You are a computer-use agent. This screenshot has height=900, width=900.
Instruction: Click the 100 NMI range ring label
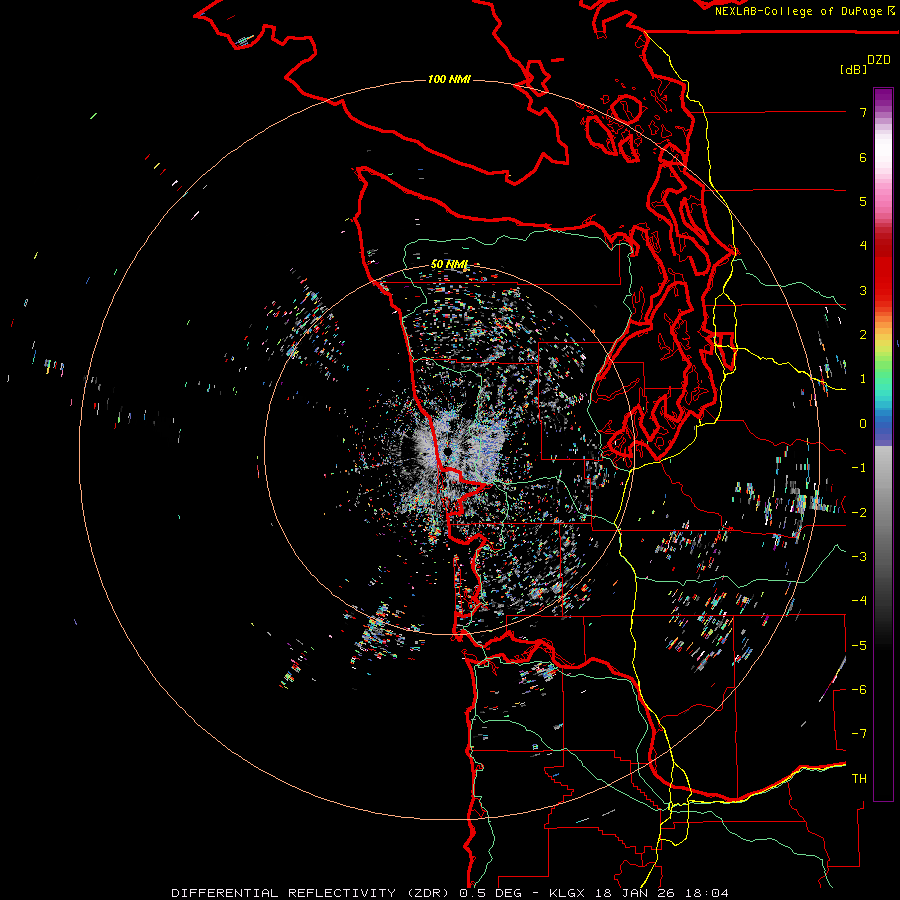(449, 79)
